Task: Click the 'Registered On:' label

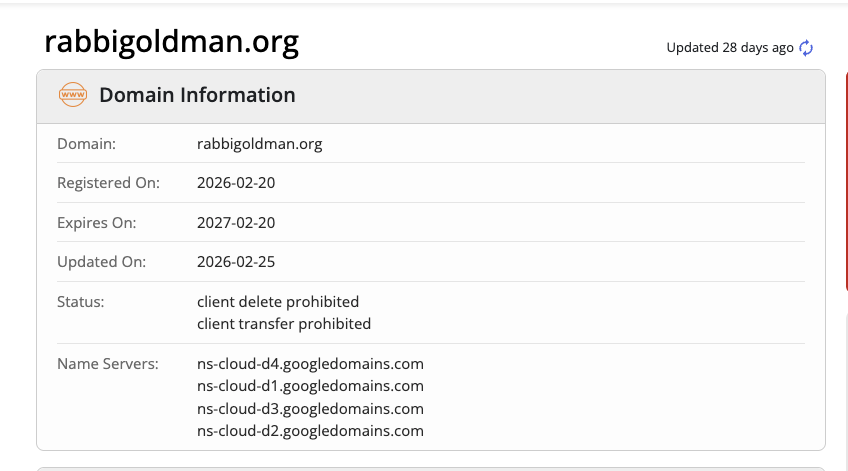Action: point(108,183)
